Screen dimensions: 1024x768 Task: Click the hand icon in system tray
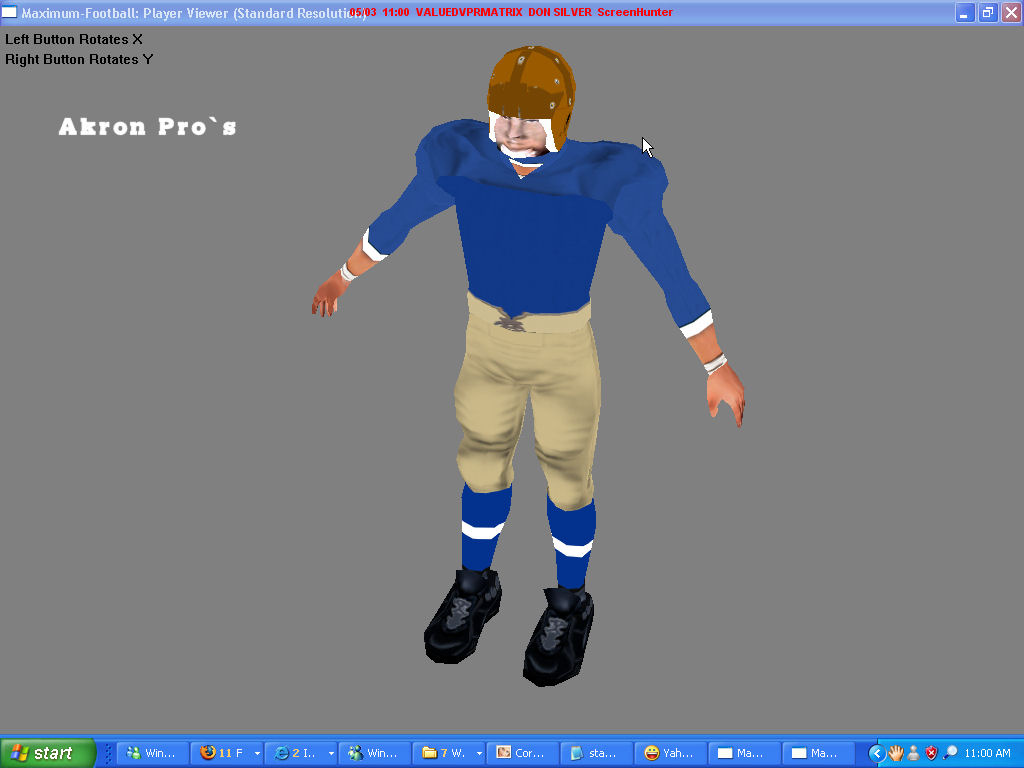[x=895, y=754]
